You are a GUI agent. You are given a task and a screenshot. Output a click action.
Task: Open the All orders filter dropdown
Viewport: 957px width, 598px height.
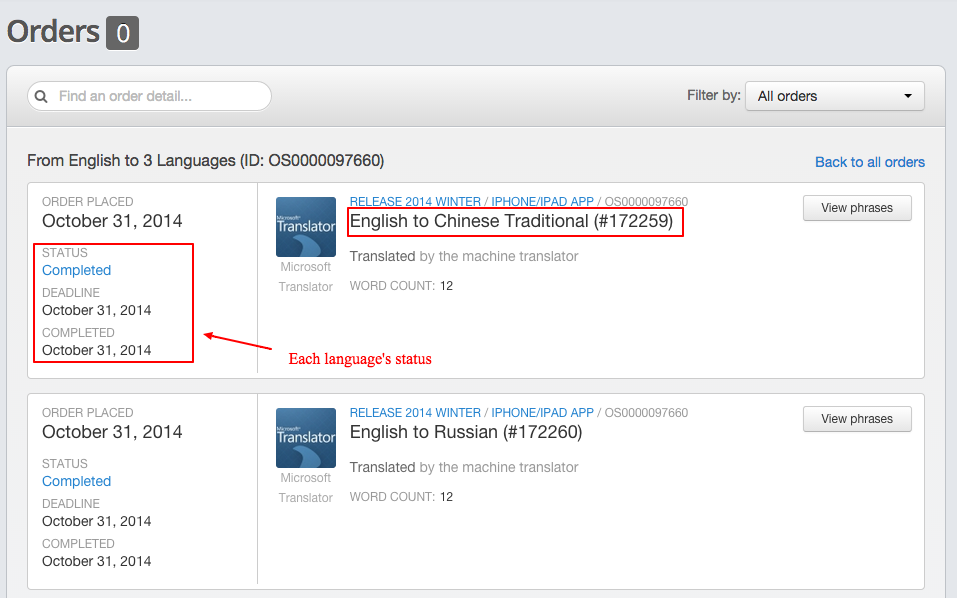click(834, 96)
